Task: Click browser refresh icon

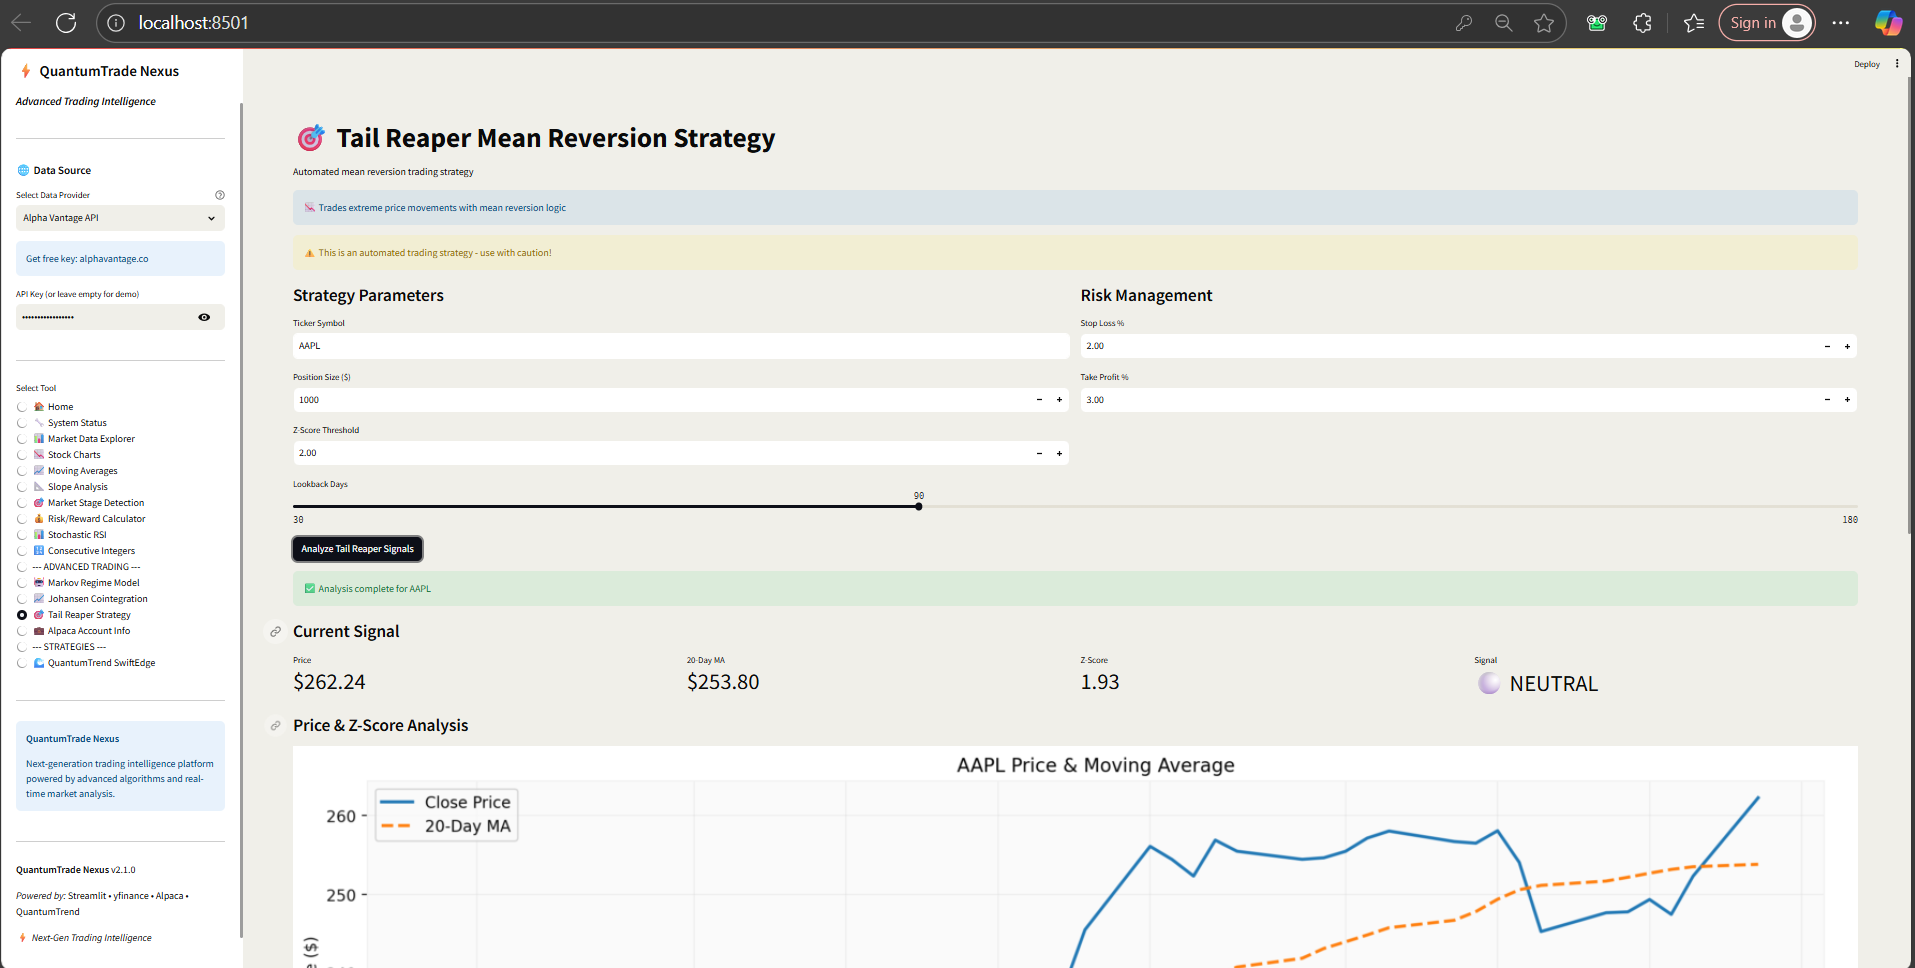Action: [x=66, y=23]
